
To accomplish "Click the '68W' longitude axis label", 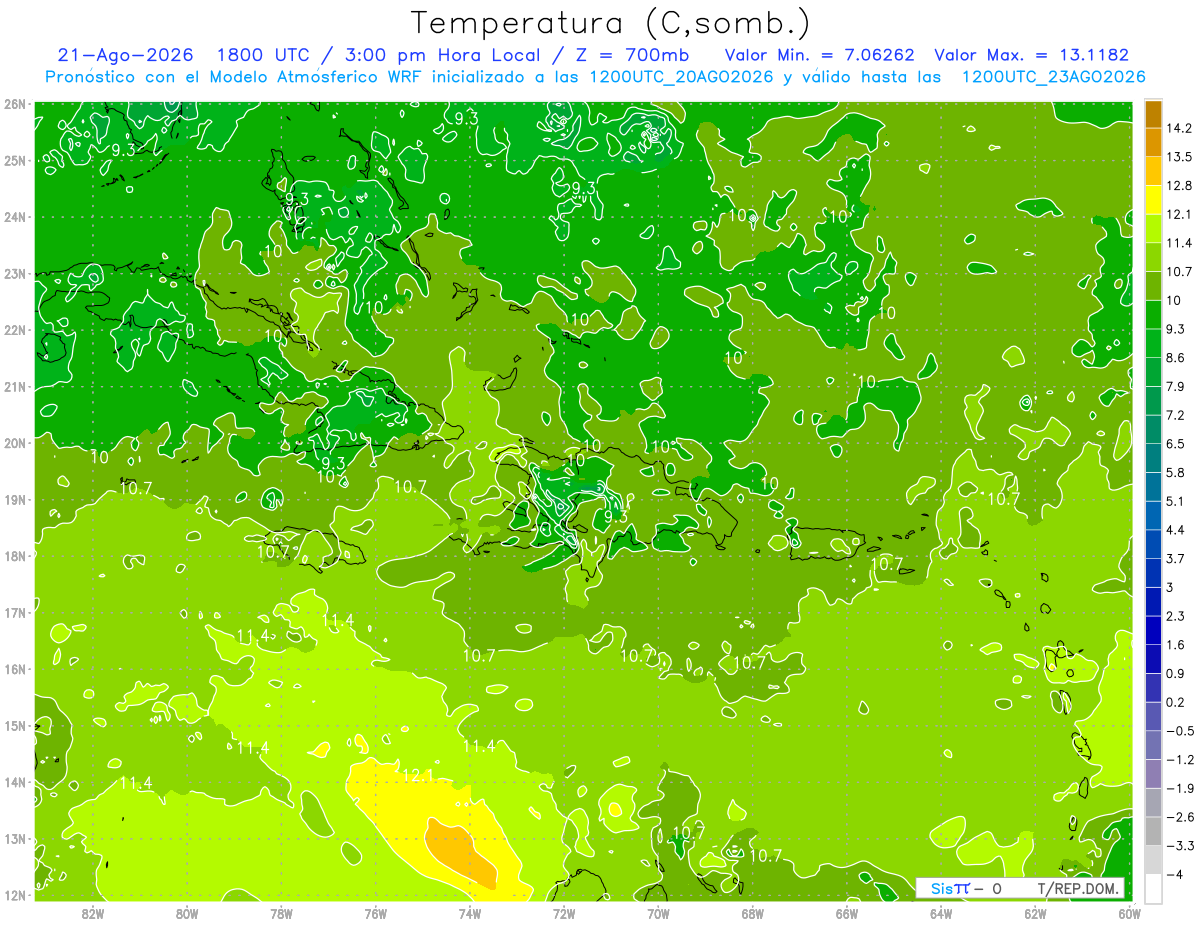I will tap(753, 913).
